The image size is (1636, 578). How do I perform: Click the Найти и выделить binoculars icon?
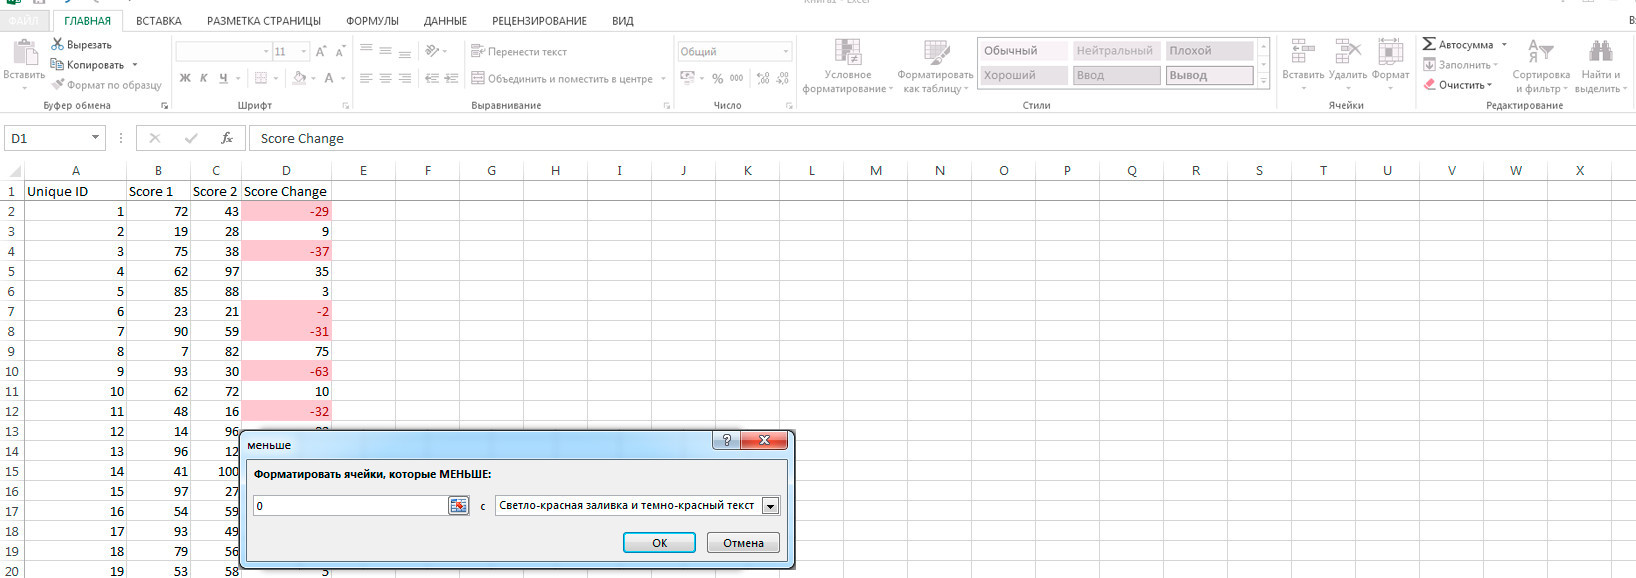point(1600,52)
